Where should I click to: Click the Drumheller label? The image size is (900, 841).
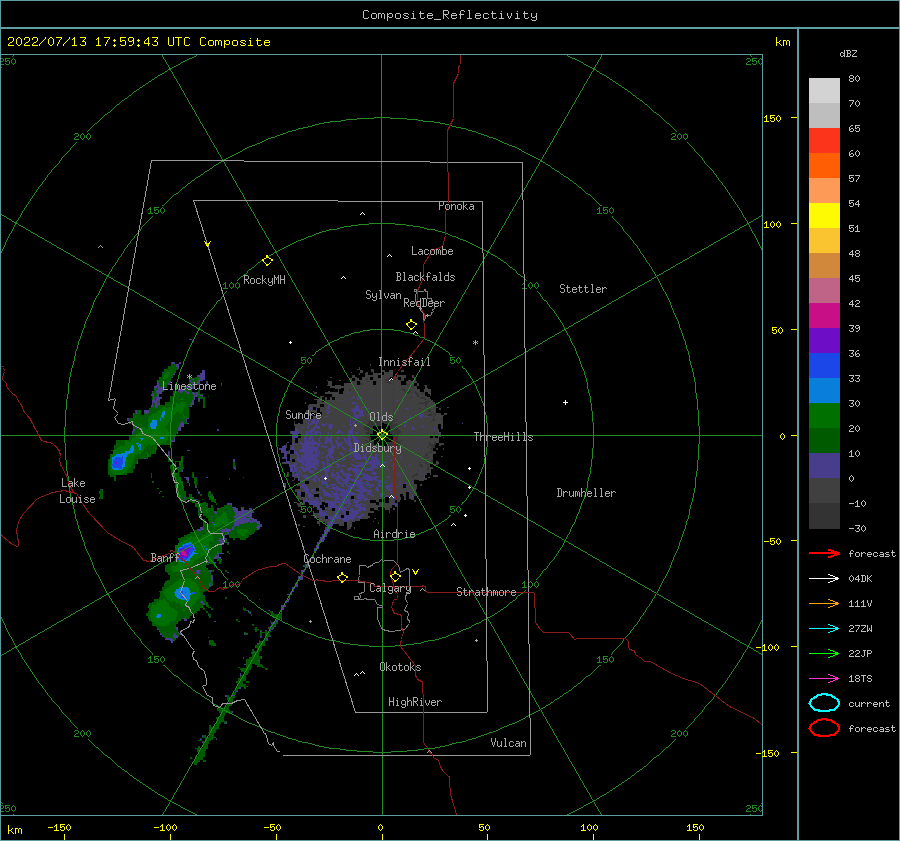pos(586,493)
